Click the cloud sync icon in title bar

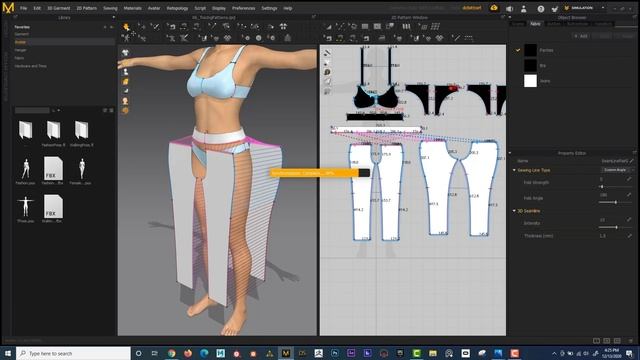pyautogui.click(x=494, y=8)
